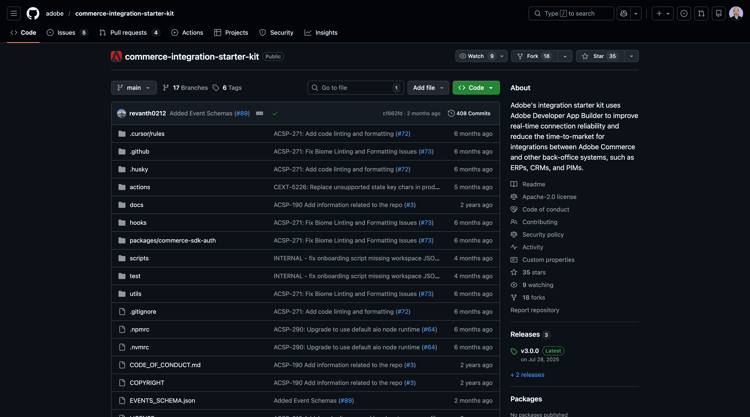
Task: Expand the Star lists dropdown arrow
Action: coord(631,56)
